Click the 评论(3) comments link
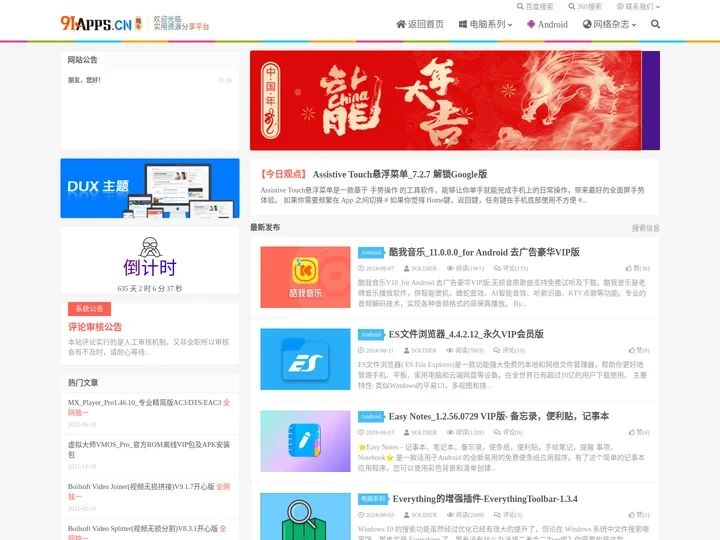This screenshot has height=540, width=720. [508, 515]
